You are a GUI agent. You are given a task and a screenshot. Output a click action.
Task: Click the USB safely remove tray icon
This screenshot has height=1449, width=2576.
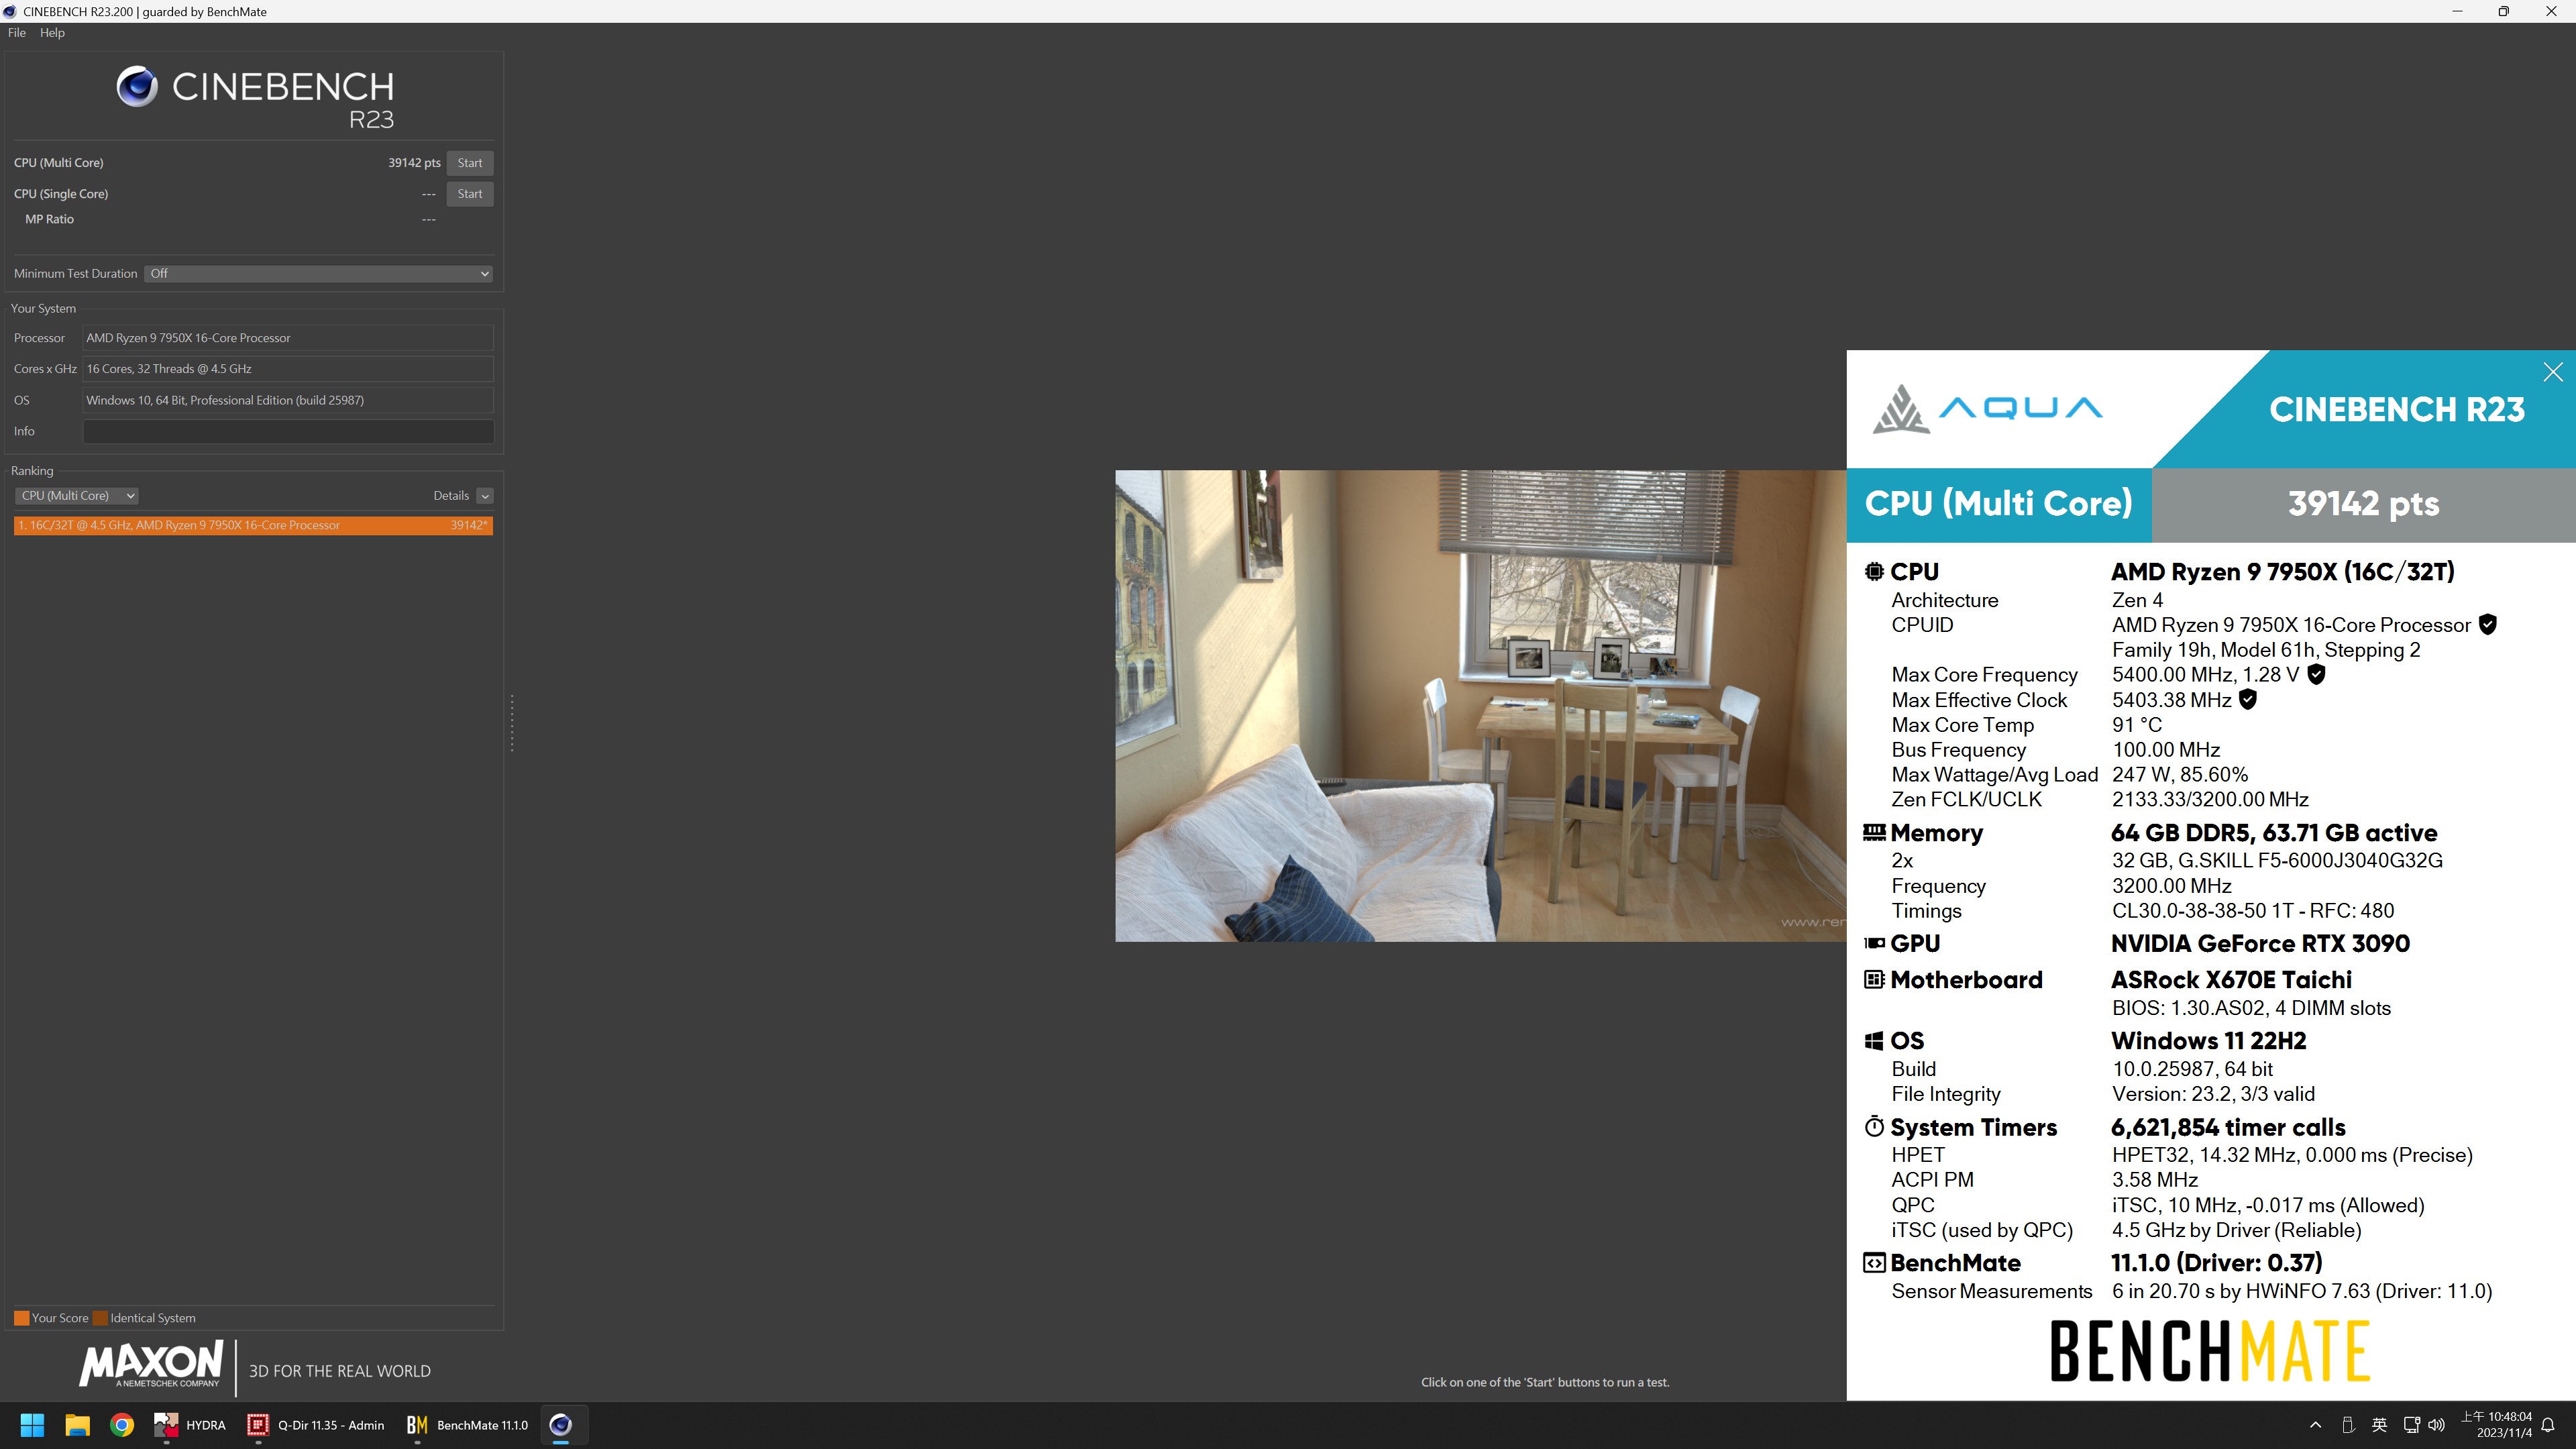[2348, 1426]
